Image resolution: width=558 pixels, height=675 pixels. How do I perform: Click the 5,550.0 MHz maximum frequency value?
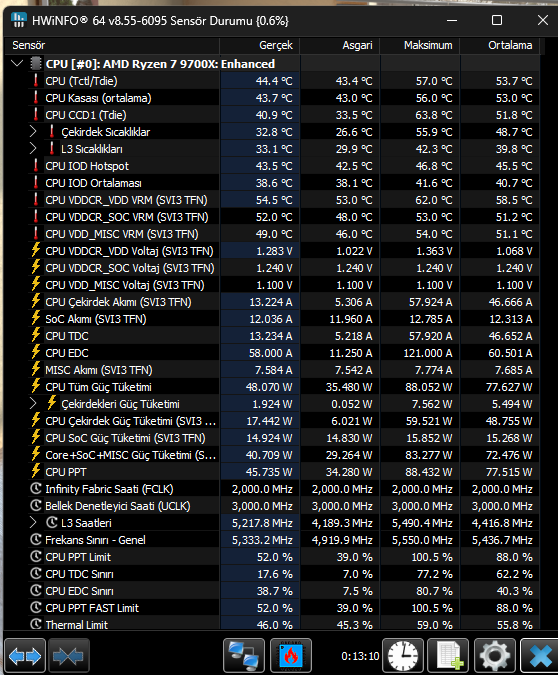click(422, 540)
